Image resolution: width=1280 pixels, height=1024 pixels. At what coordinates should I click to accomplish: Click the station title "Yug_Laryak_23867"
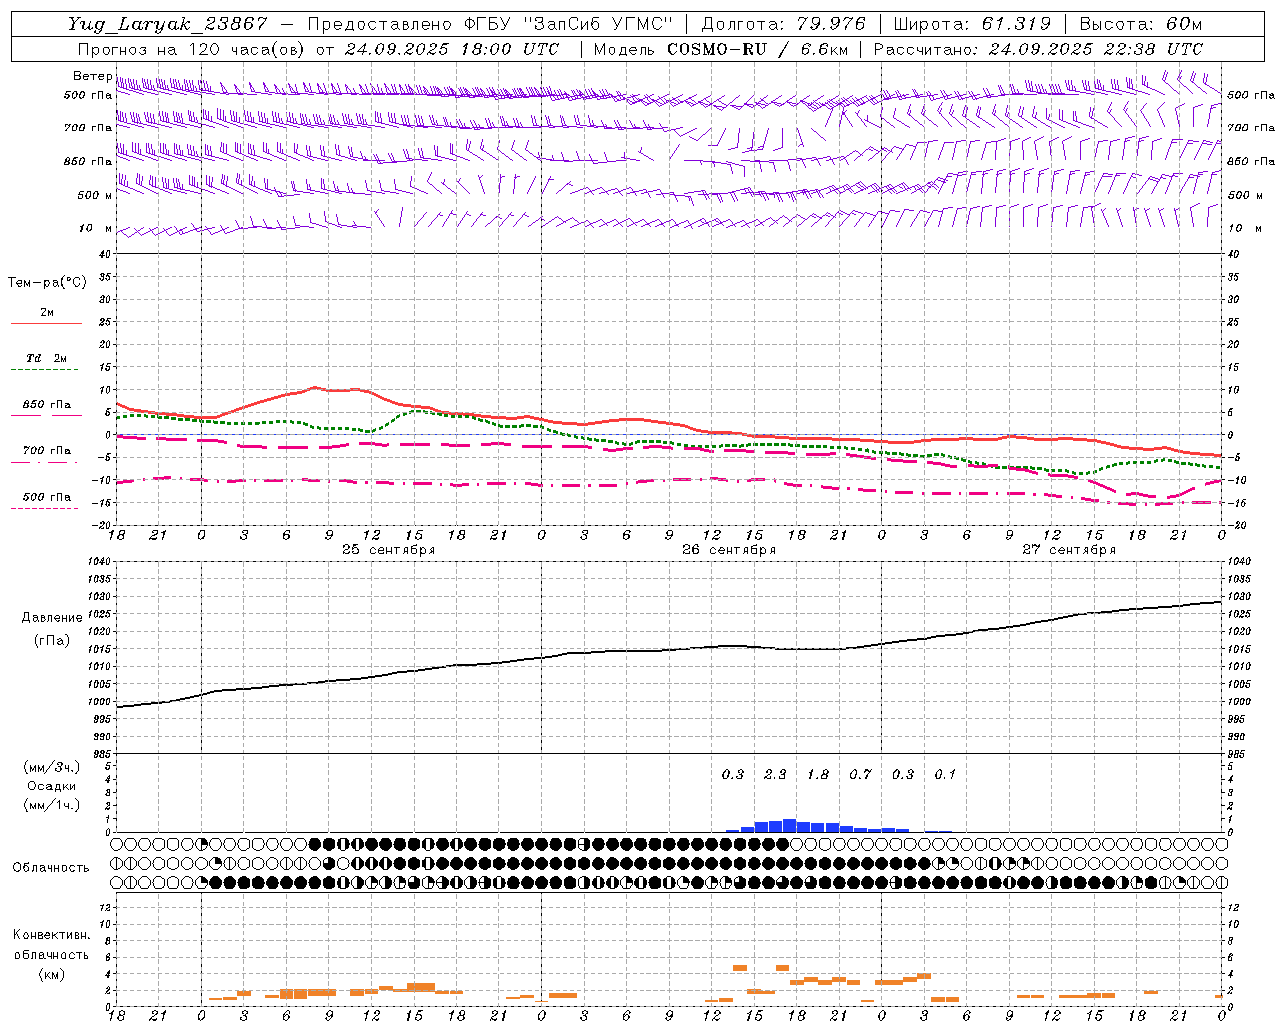coord(168,24)
